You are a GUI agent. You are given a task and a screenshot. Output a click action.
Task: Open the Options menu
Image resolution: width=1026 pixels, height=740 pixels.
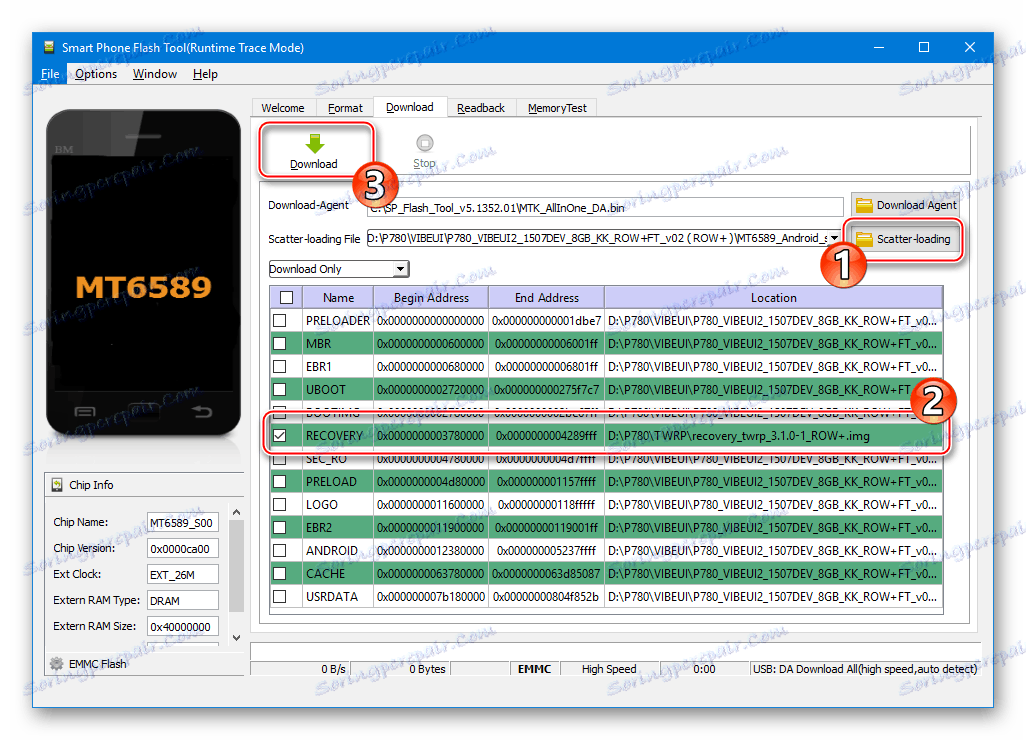point(96,73)
